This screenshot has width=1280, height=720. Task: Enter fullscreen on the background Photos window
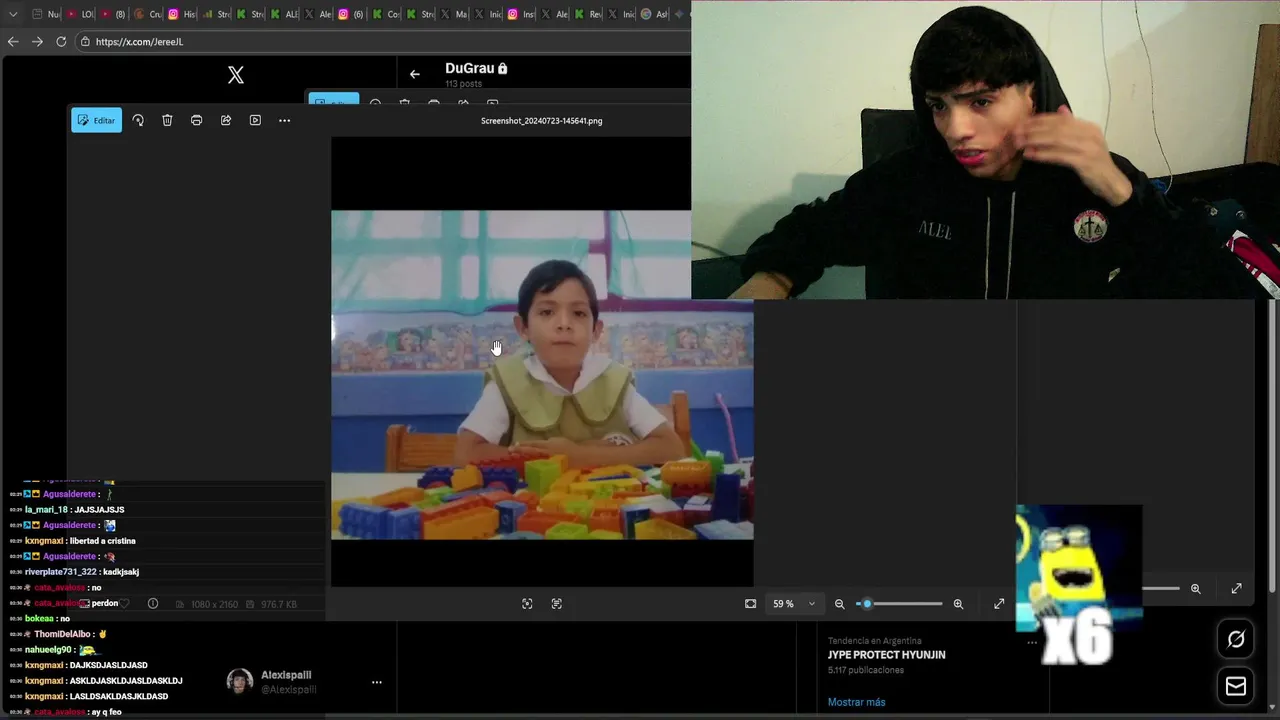1237,589
